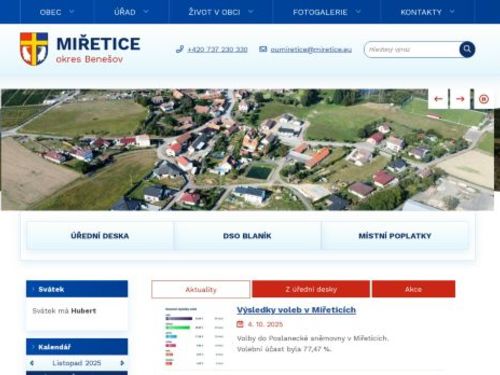Open the ÚŘAD menu item

pos(125,12)
